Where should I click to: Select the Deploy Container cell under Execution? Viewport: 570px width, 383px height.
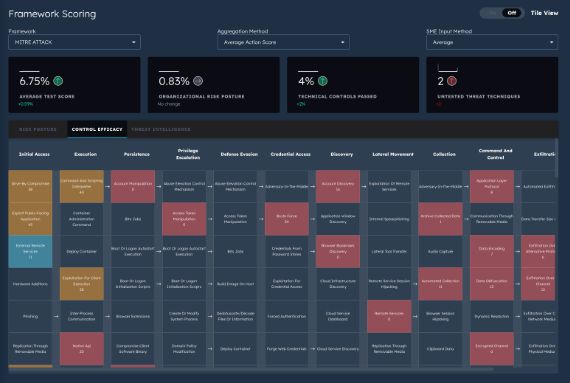point(82,251)
